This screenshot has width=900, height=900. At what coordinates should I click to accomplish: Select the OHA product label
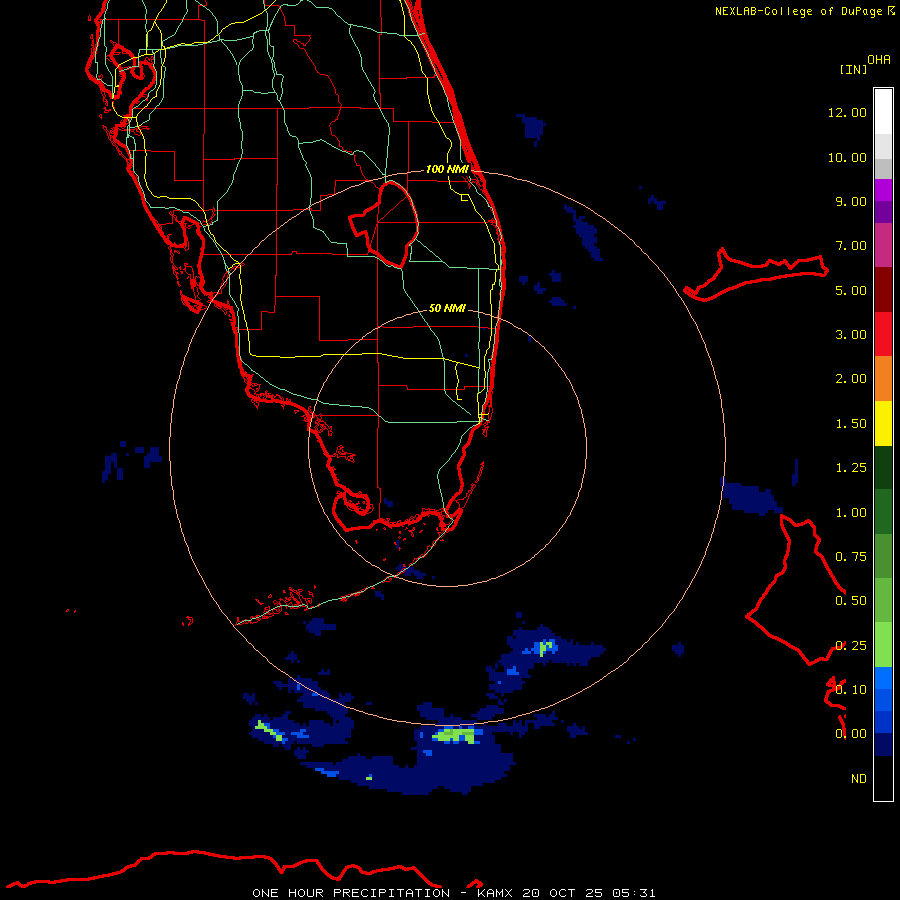[x=879, y=60]
